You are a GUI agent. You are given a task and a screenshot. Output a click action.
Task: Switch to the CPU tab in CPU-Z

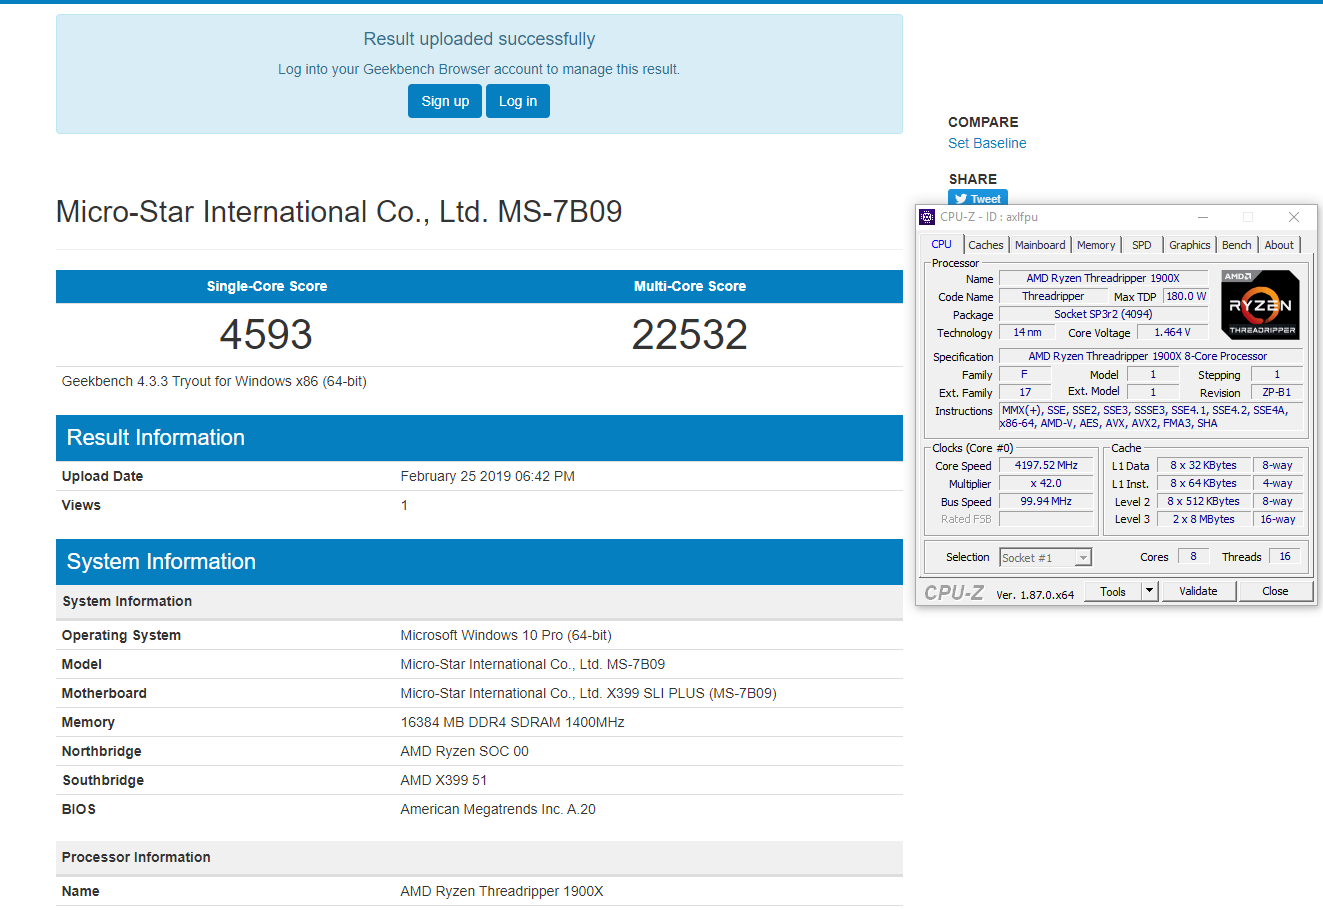click(942, 244)
